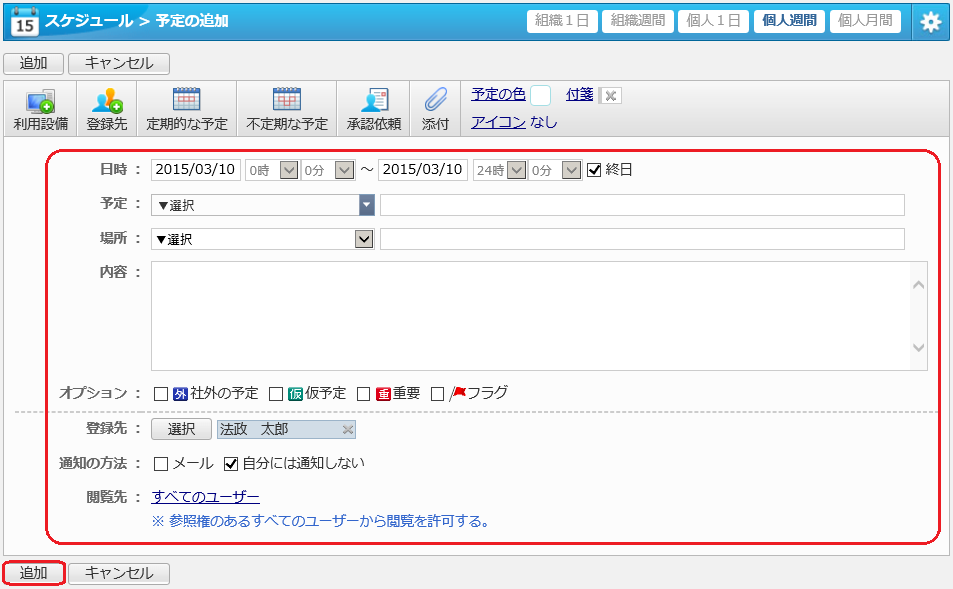Enable the 仮予定 checkbox
This screenshot has width=953, height=589.
pos(276,394)
